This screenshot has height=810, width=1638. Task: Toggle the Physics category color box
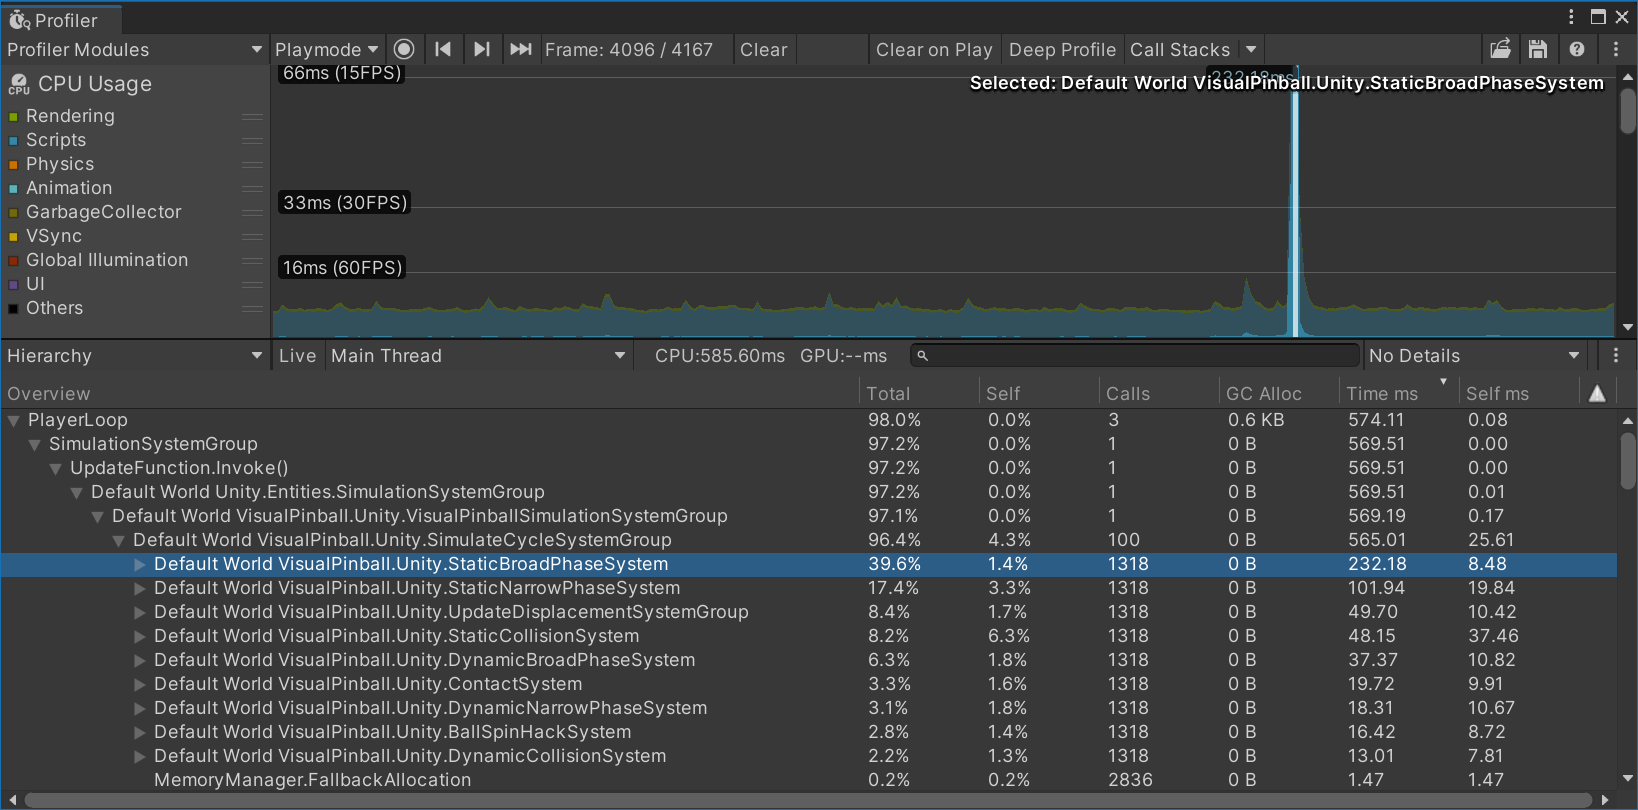[14, 165]
